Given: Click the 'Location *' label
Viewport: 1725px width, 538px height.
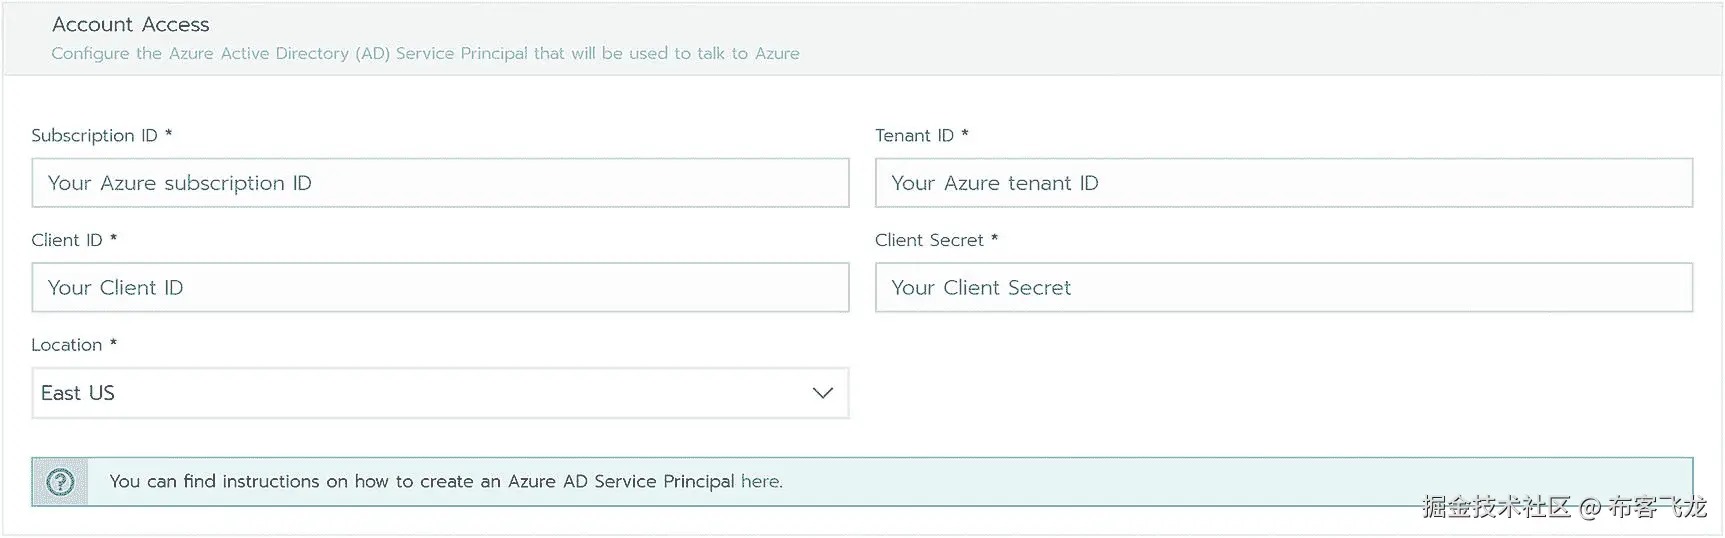Looking at the screenshot, I should click(x=74, y=345).
